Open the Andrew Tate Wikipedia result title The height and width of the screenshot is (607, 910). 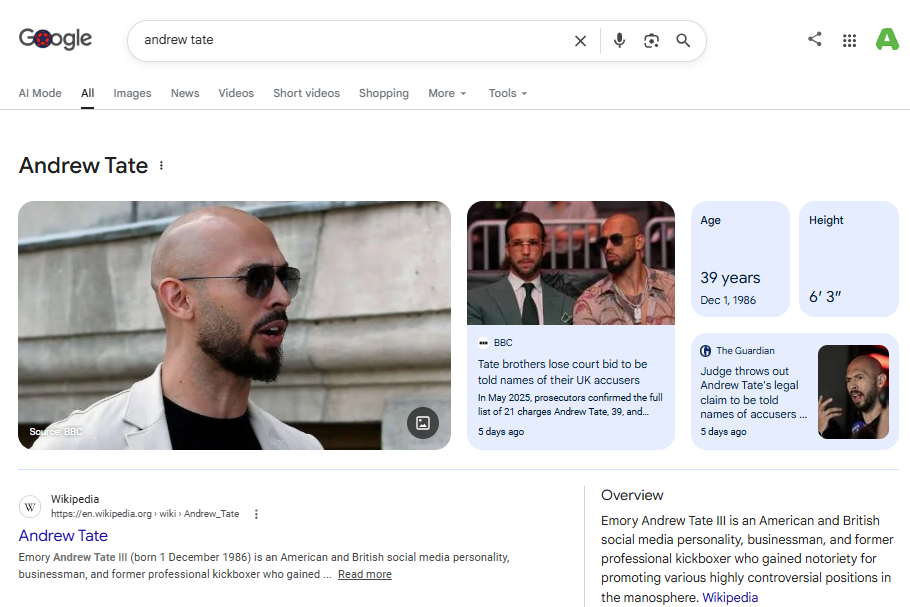[63, 536]
